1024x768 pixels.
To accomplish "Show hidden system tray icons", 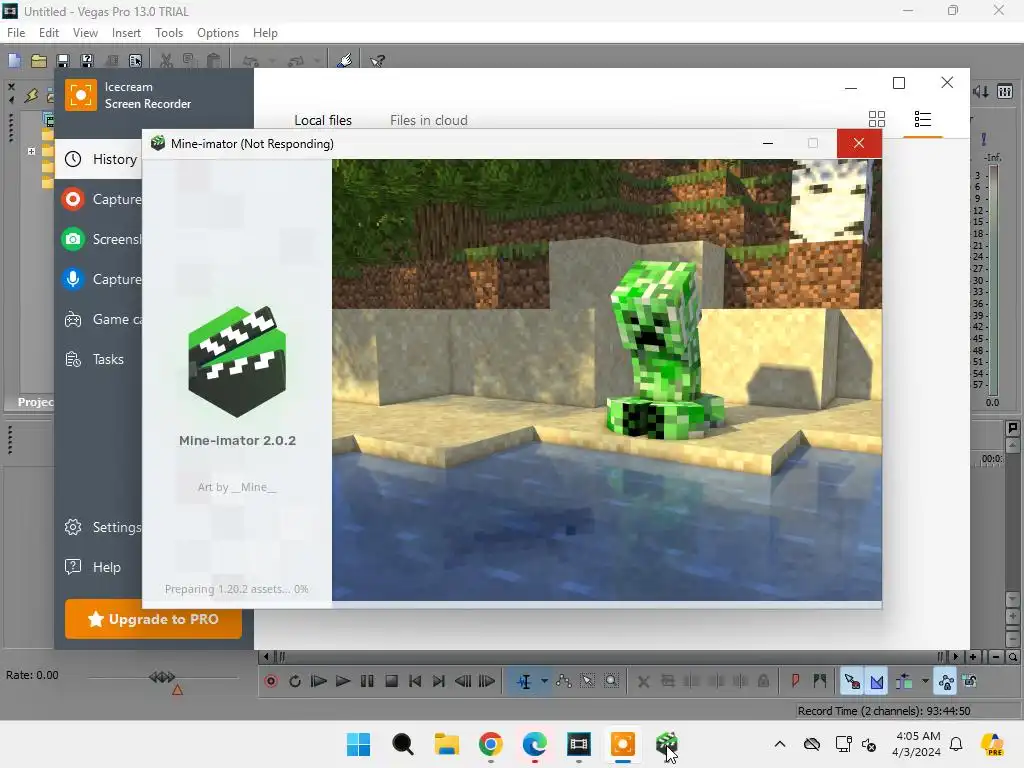I will pos(780,744).
